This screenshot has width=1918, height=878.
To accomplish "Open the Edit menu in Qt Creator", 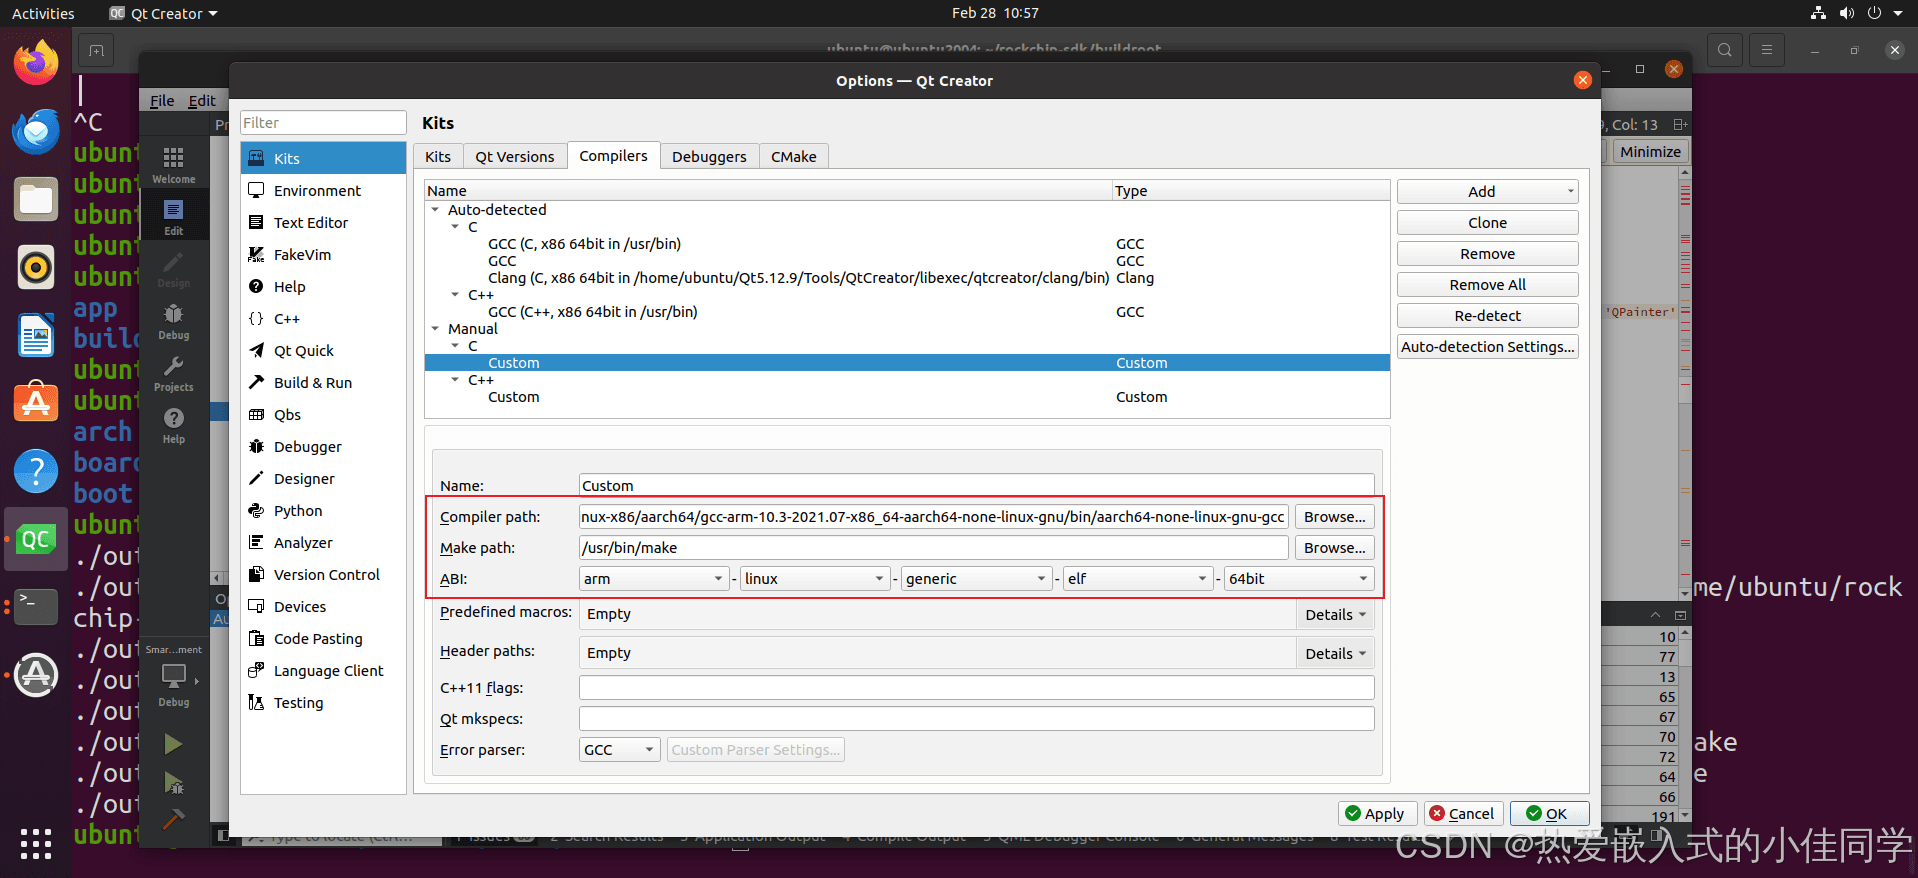I will pyautogui.click(x=202, y=101).
